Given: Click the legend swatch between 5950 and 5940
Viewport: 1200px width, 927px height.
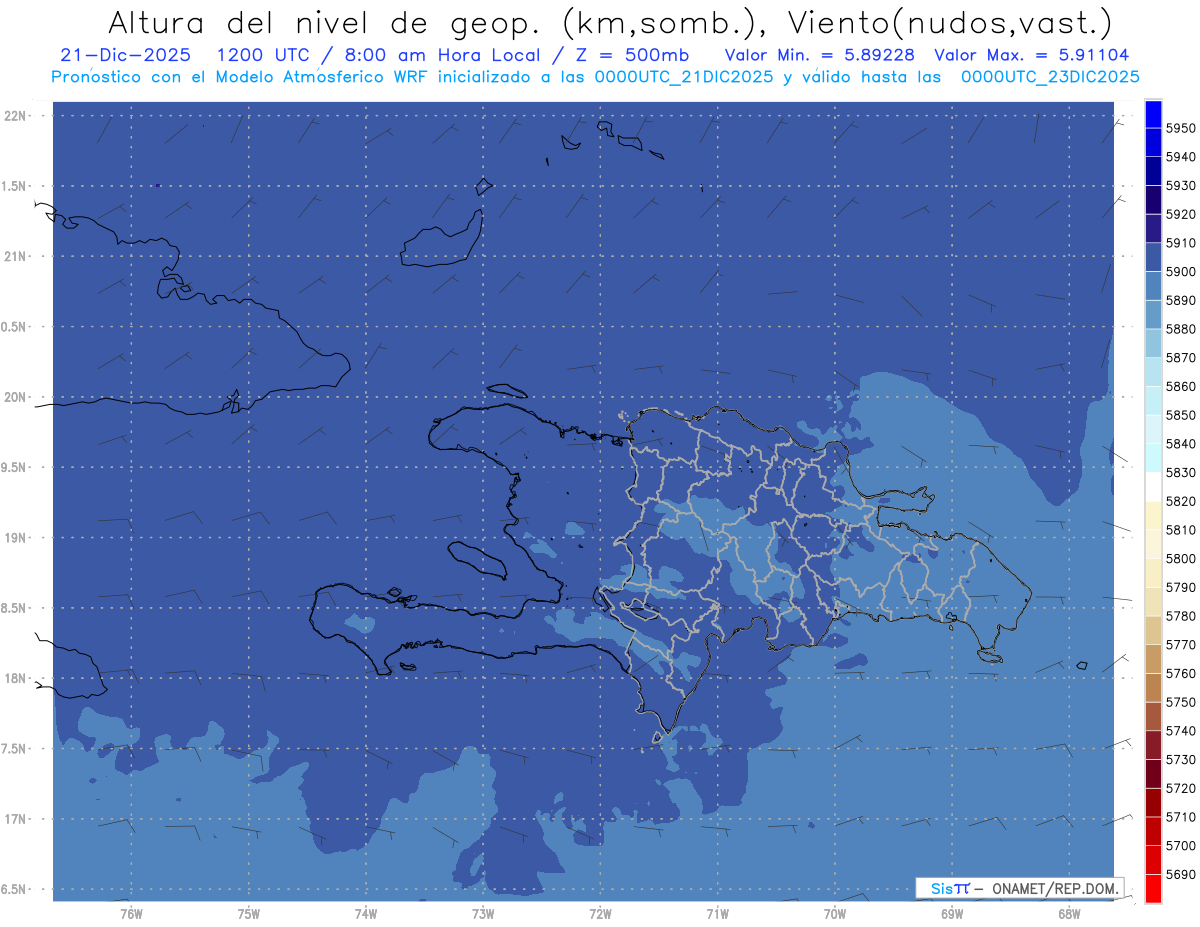Looking at the screenshot, I should coord(1153,143).
